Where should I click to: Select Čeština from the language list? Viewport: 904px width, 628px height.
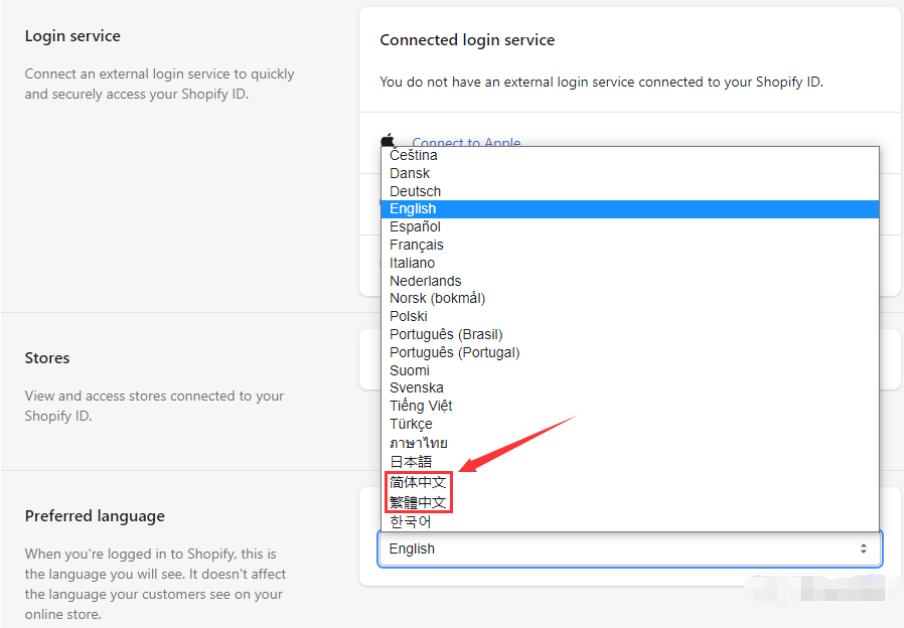pyautogui.click(x=414, y=156)
